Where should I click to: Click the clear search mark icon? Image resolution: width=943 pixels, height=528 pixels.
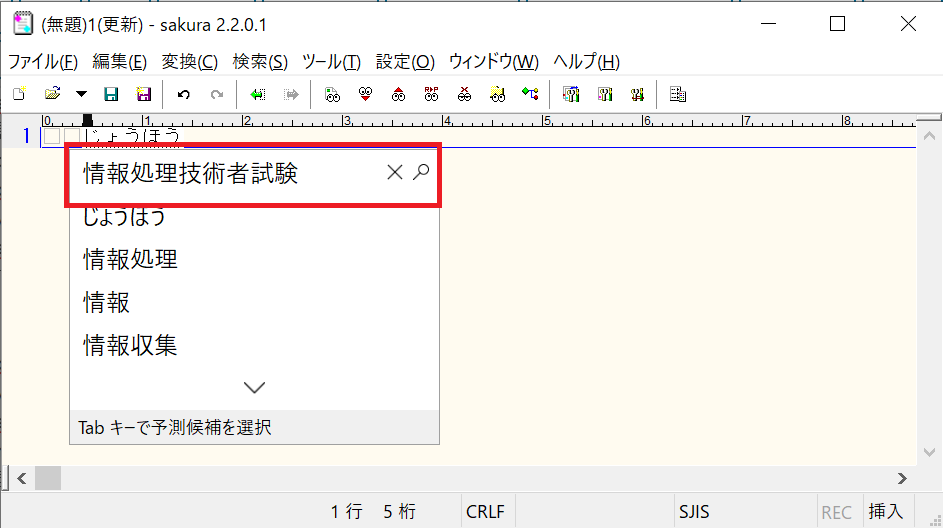click(464, 94)
